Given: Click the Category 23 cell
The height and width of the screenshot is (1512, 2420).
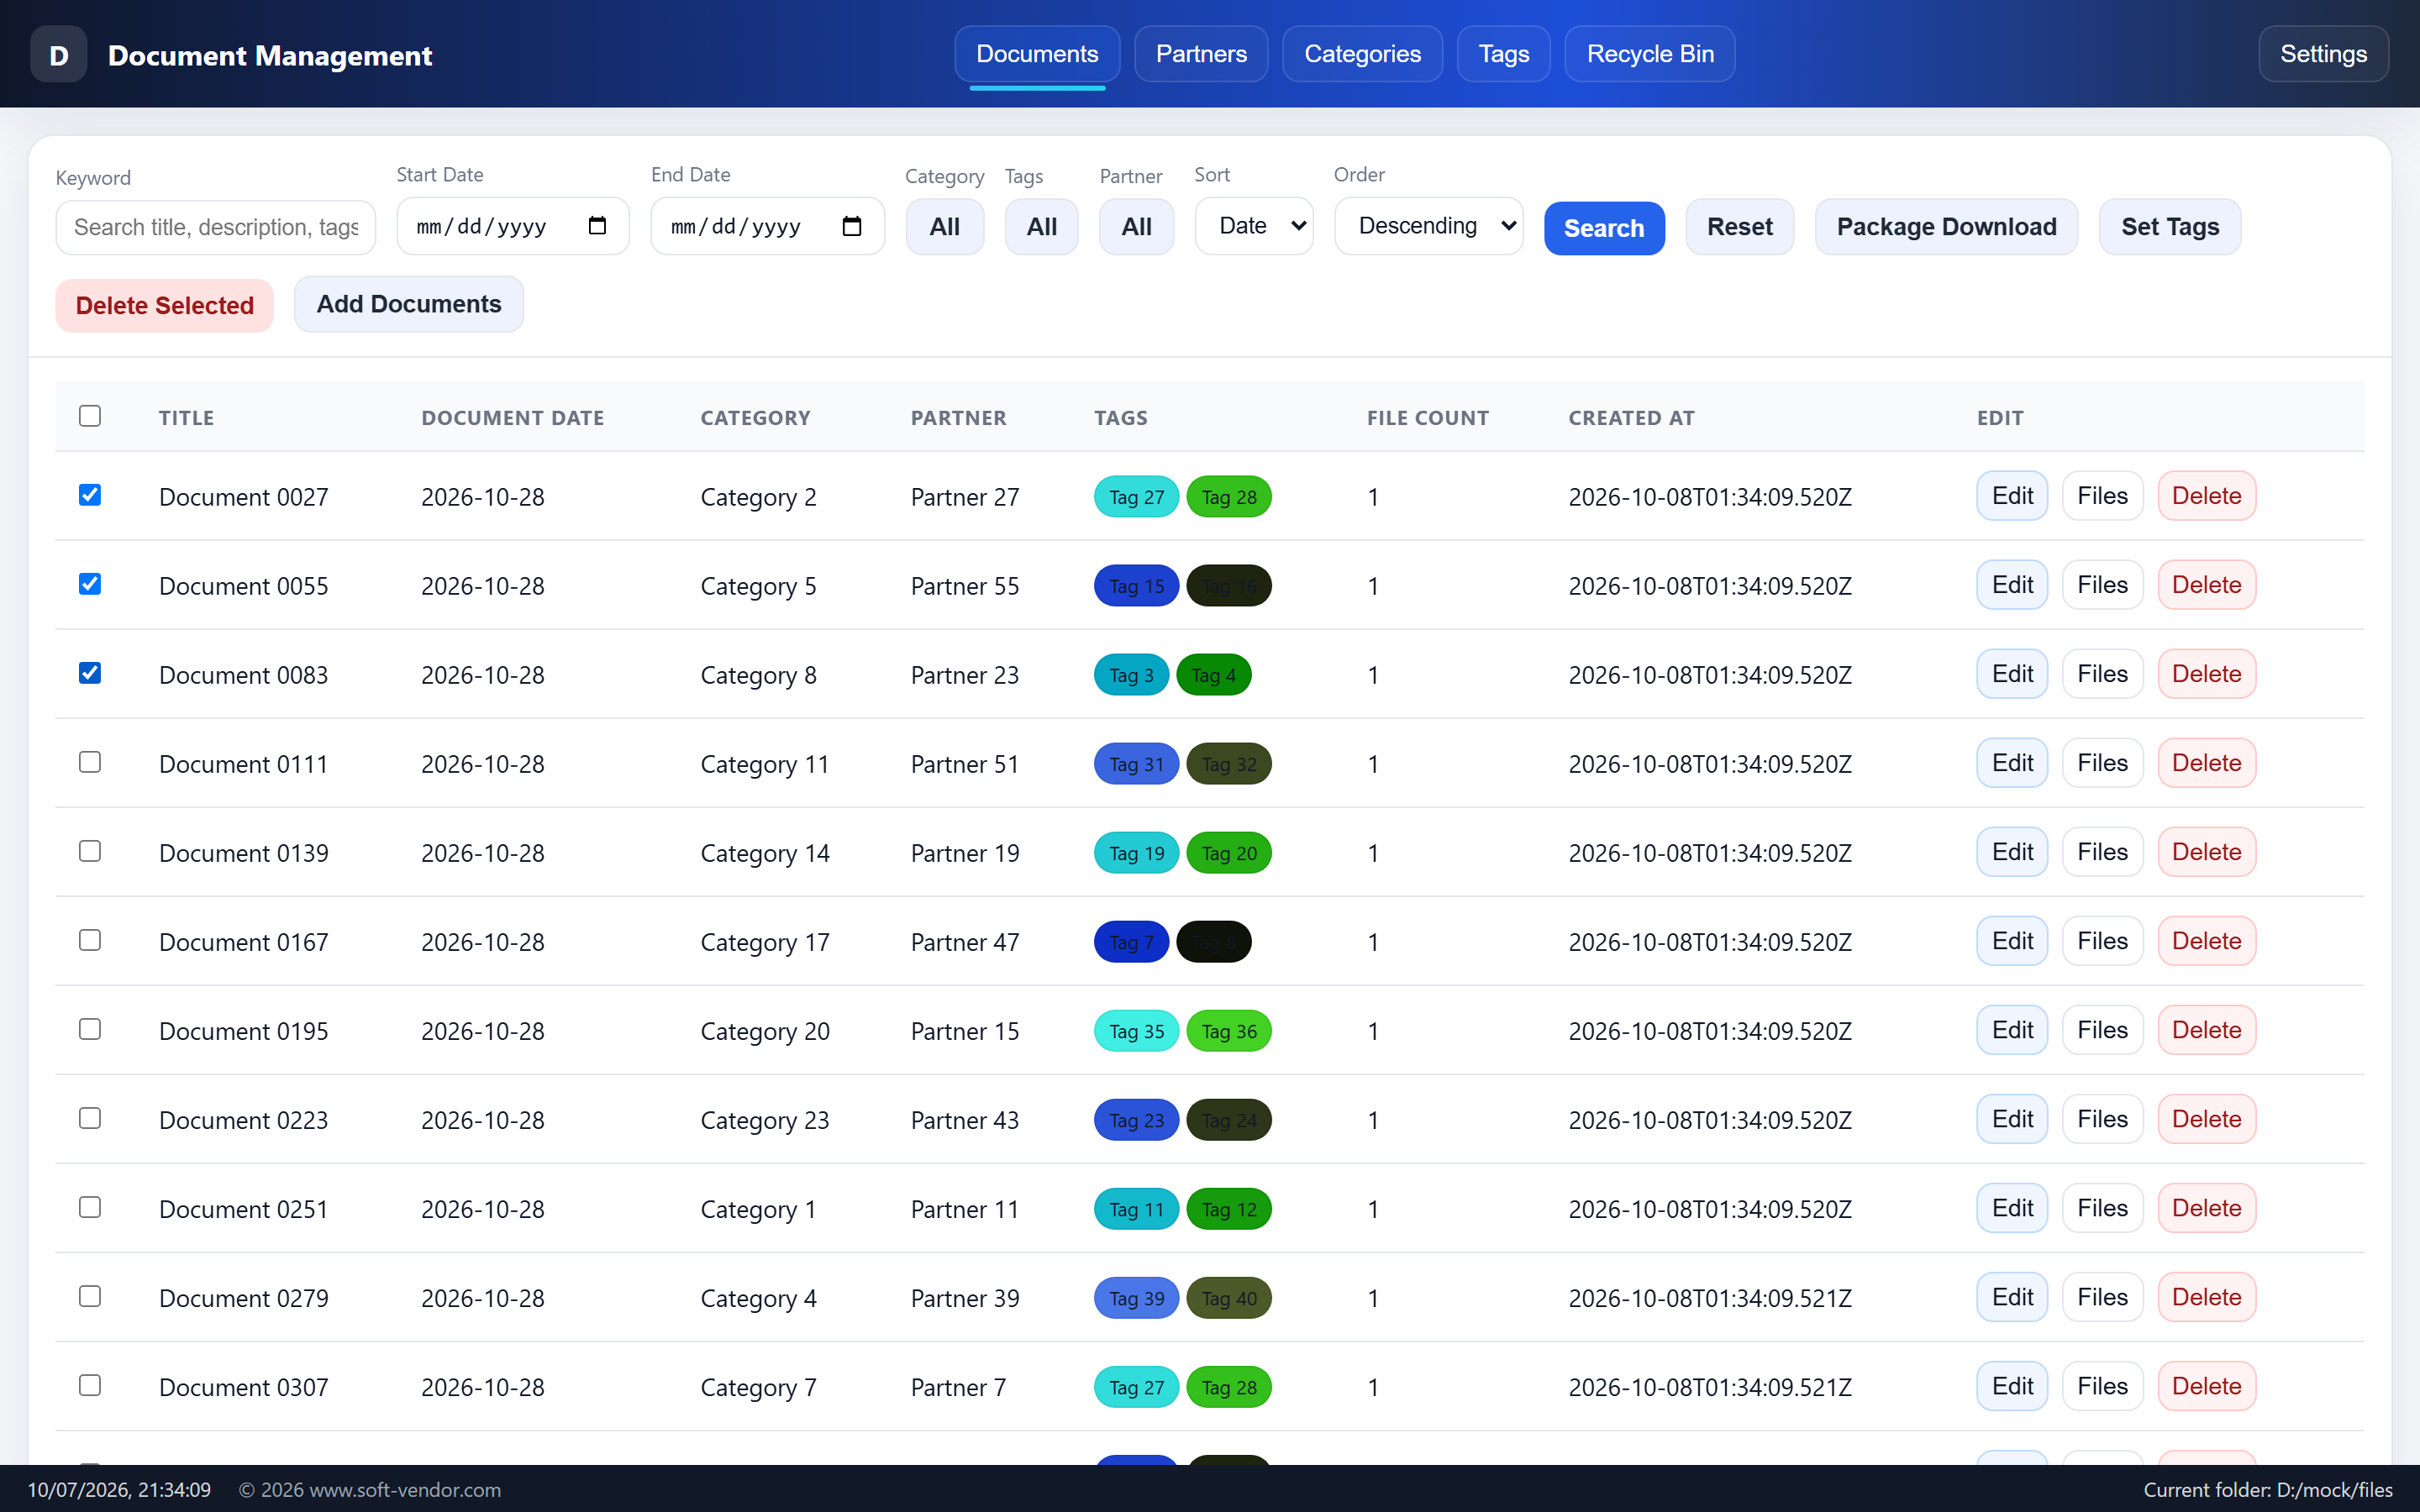Looking at the screenshot, I should tap(765, 1121).
